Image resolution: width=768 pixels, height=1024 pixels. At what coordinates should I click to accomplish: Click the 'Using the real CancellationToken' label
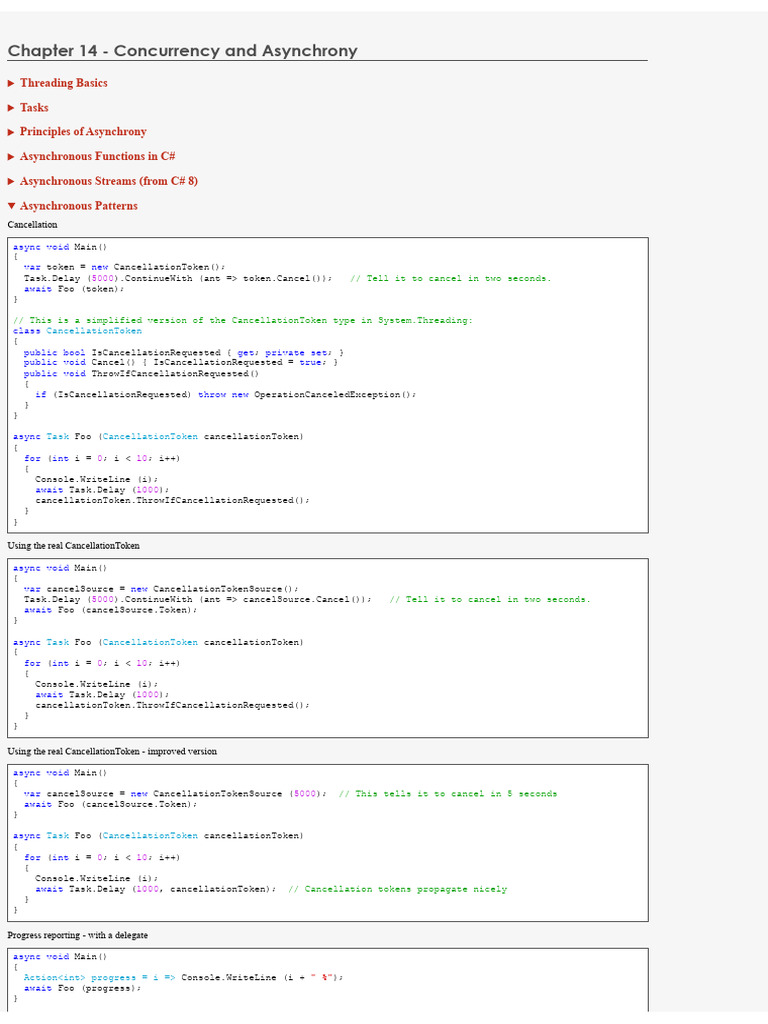74,546
